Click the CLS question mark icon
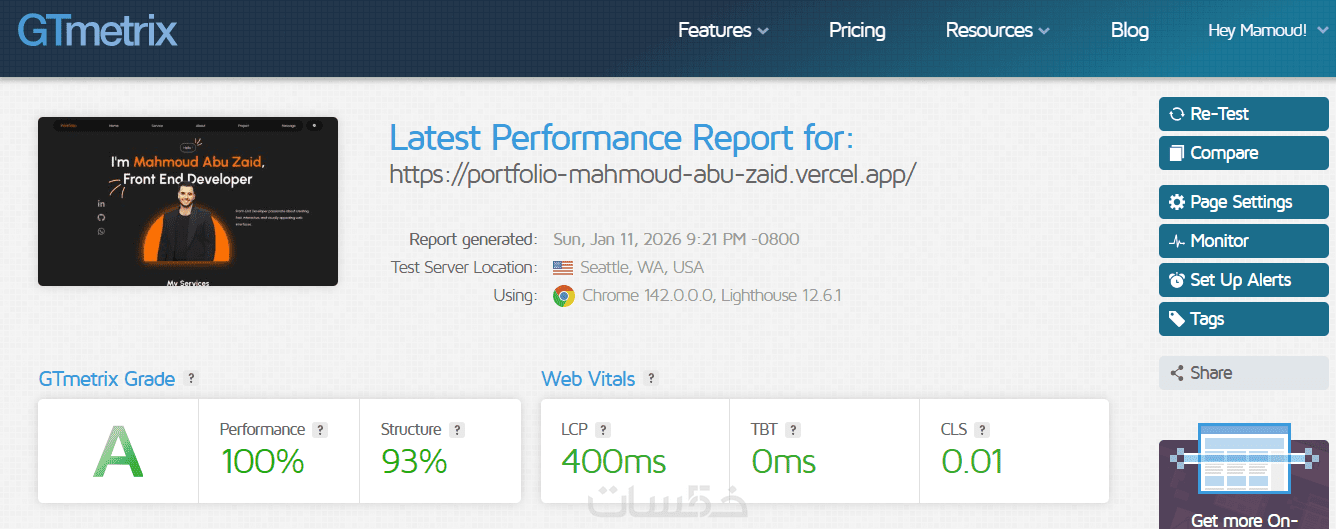The height and width of the screenshot is (529, 1336). tap(982, 430)
